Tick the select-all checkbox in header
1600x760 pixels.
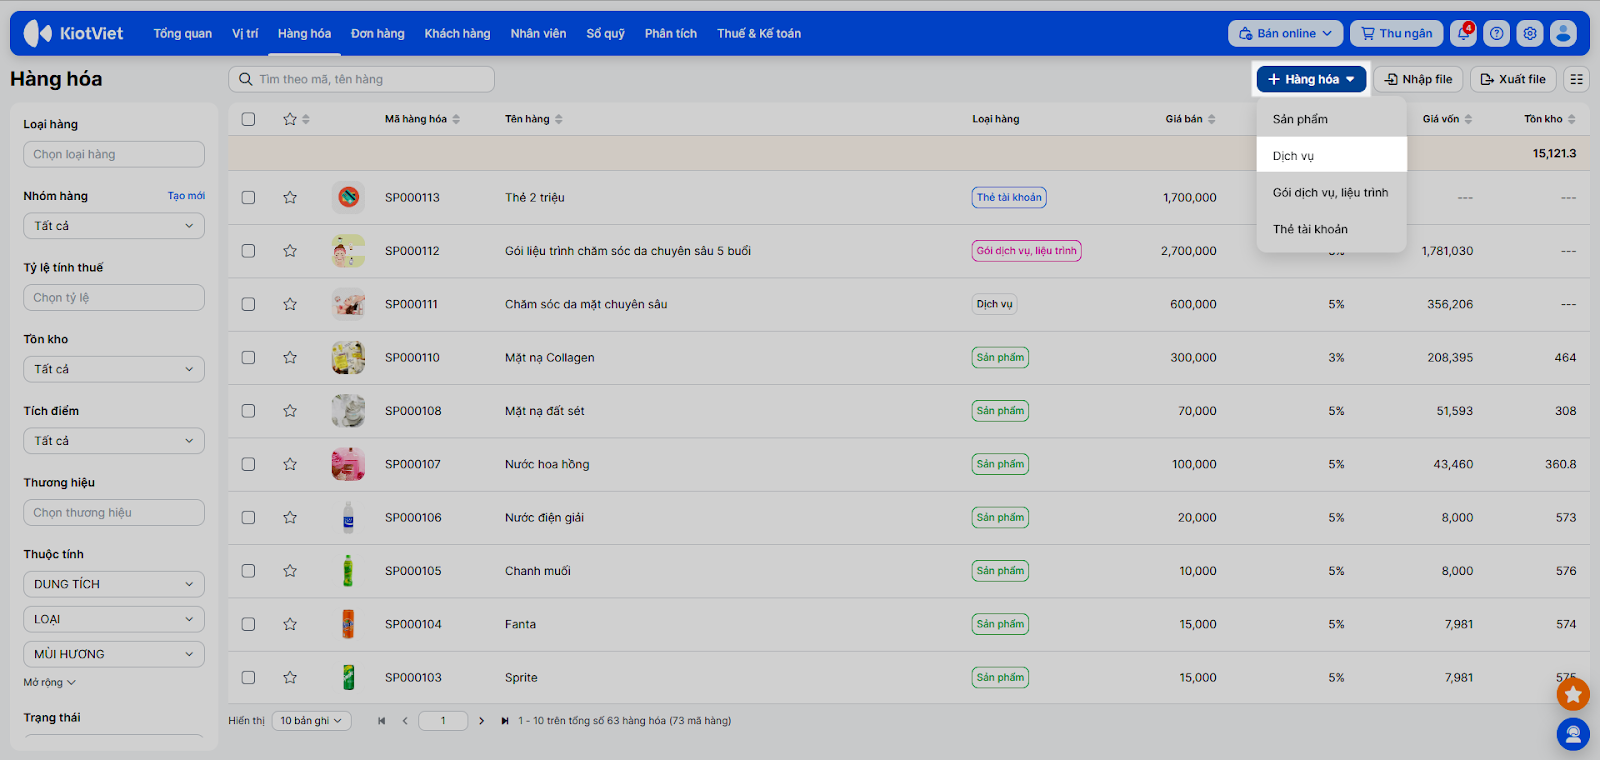(248, 119)
